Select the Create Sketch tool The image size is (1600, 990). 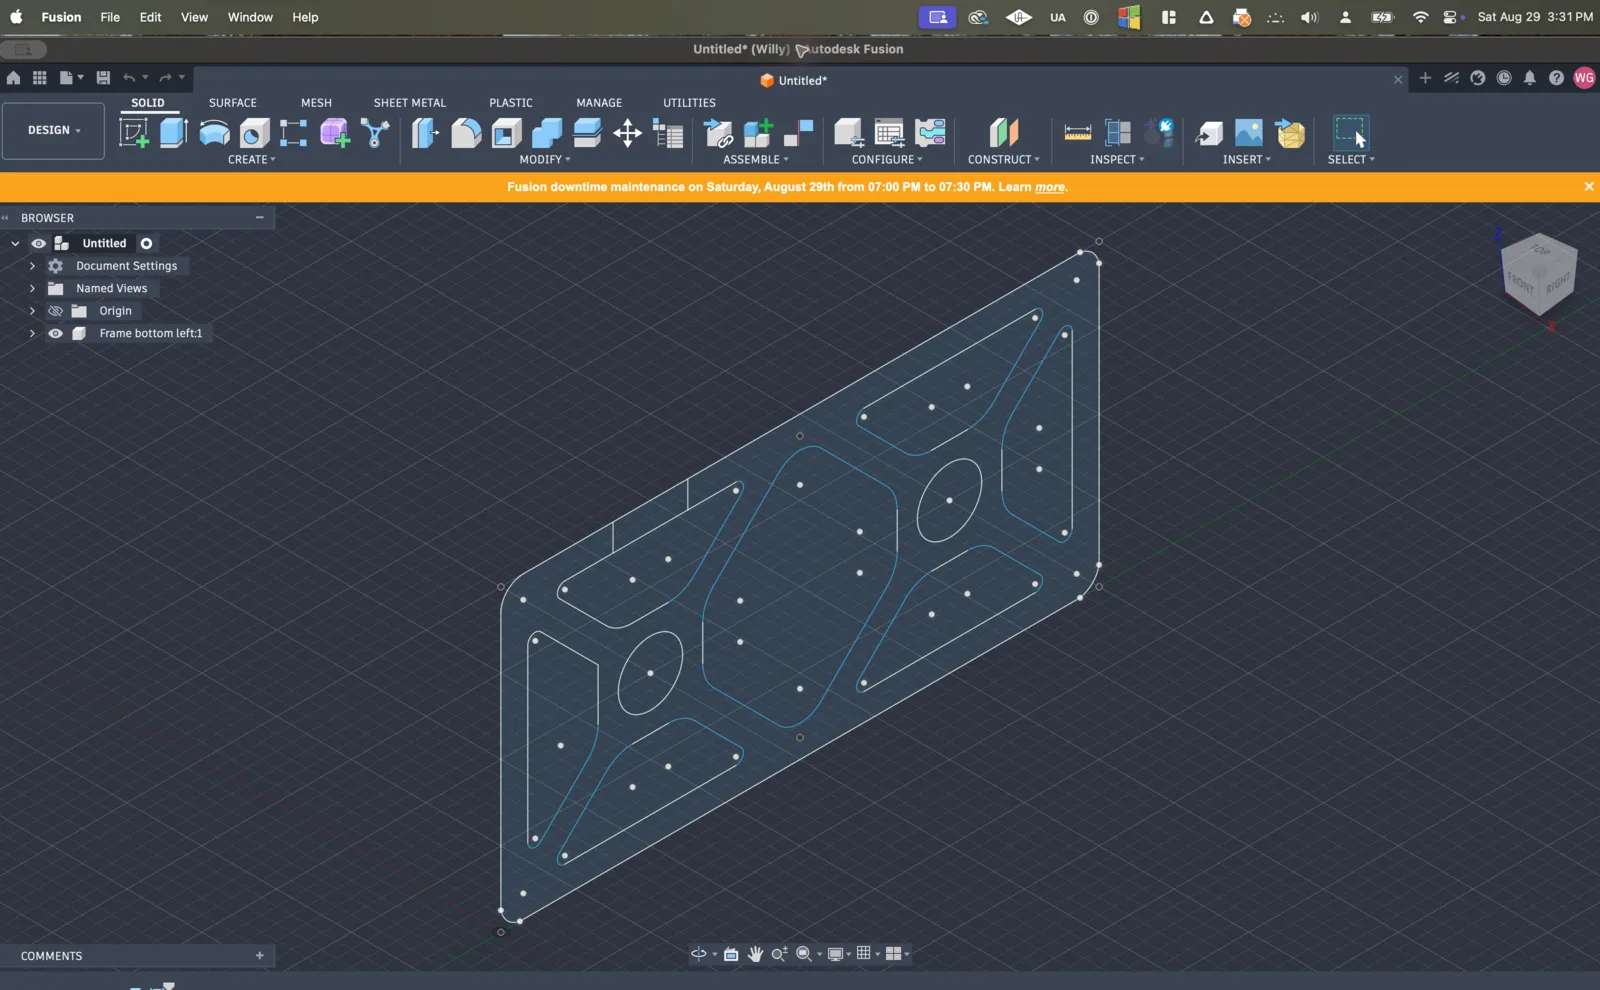[x=134, y=132]
